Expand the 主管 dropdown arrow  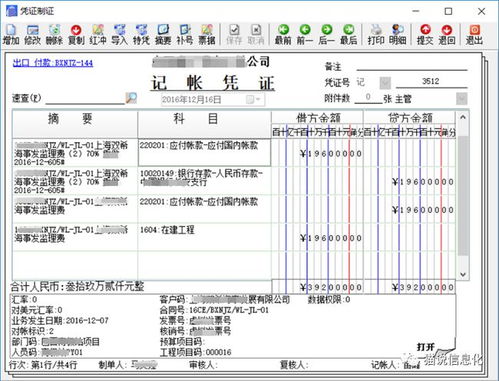(x=462, y=99)
